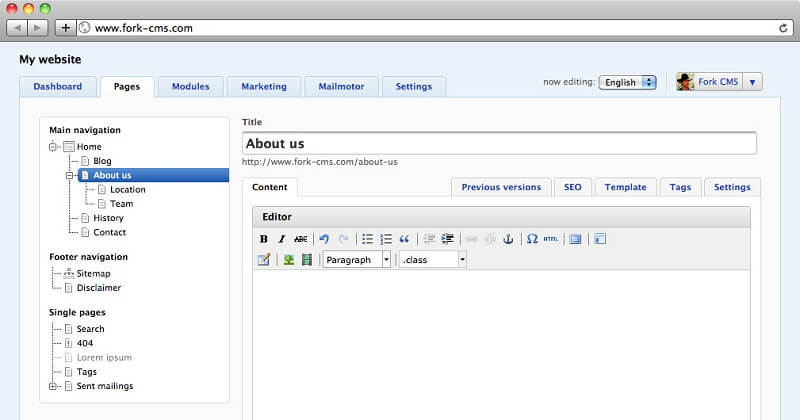The height and width of the screenshot is (420, 800).
Task: Insert an image into the editor
Action: point(289,260)
